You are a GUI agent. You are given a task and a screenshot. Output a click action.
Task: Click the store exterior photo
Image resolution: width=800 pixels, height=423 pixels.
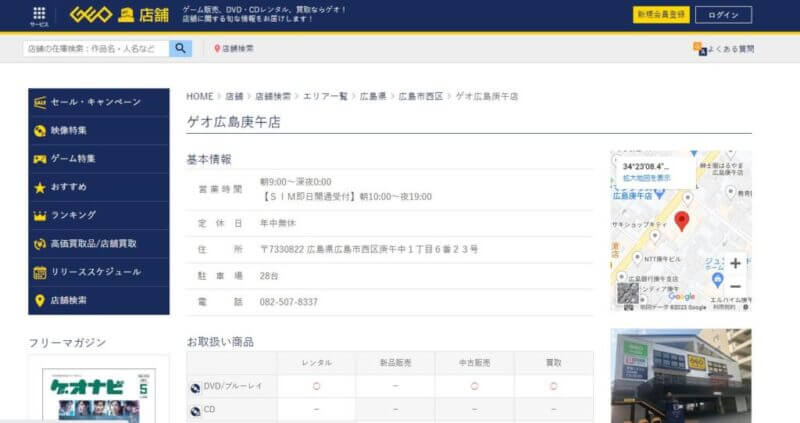681,376
